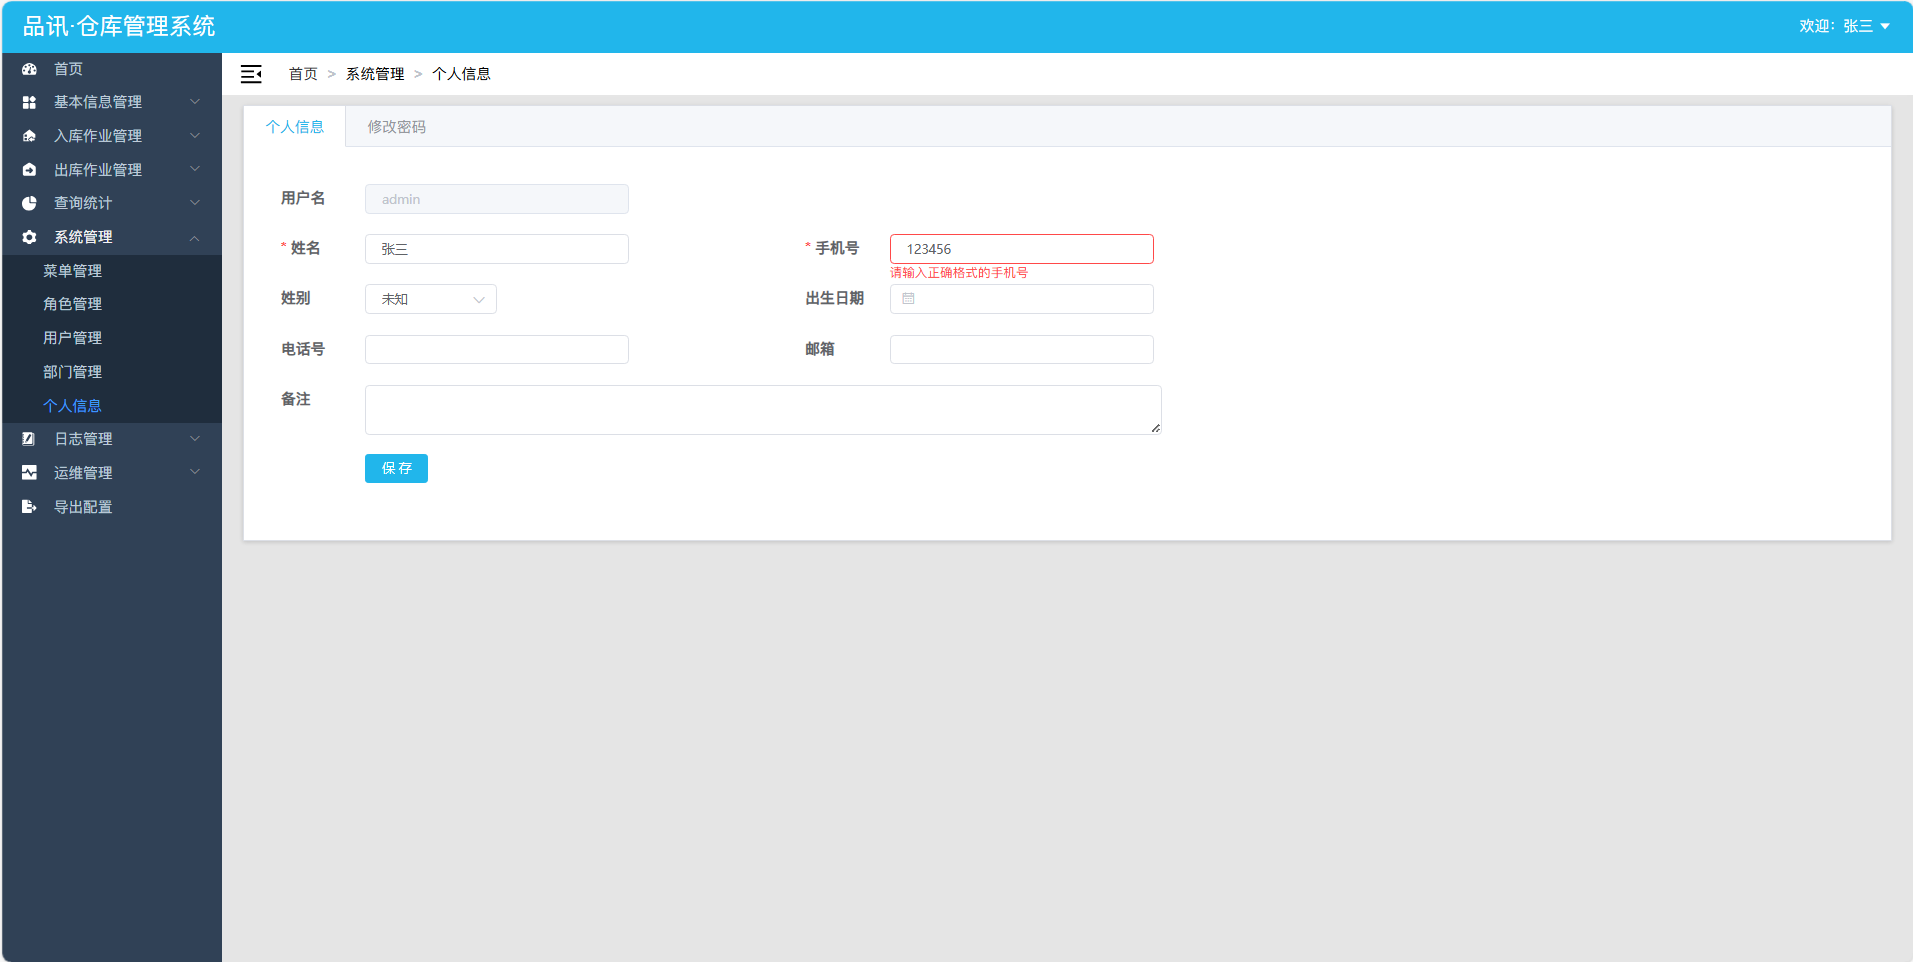Click the 系统管理 gear icon
This screenshot has width=1913, height=962.
click(29, 237)
